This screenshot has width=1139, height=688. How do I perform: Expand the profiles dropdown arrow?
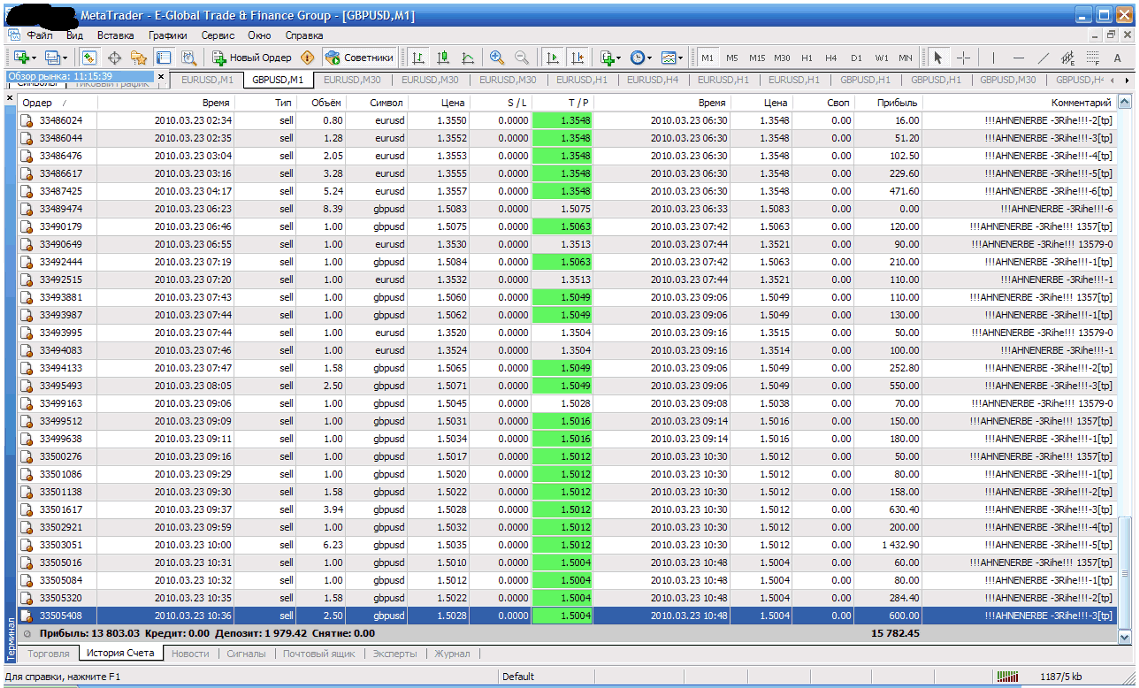click(x=65, y=58)
